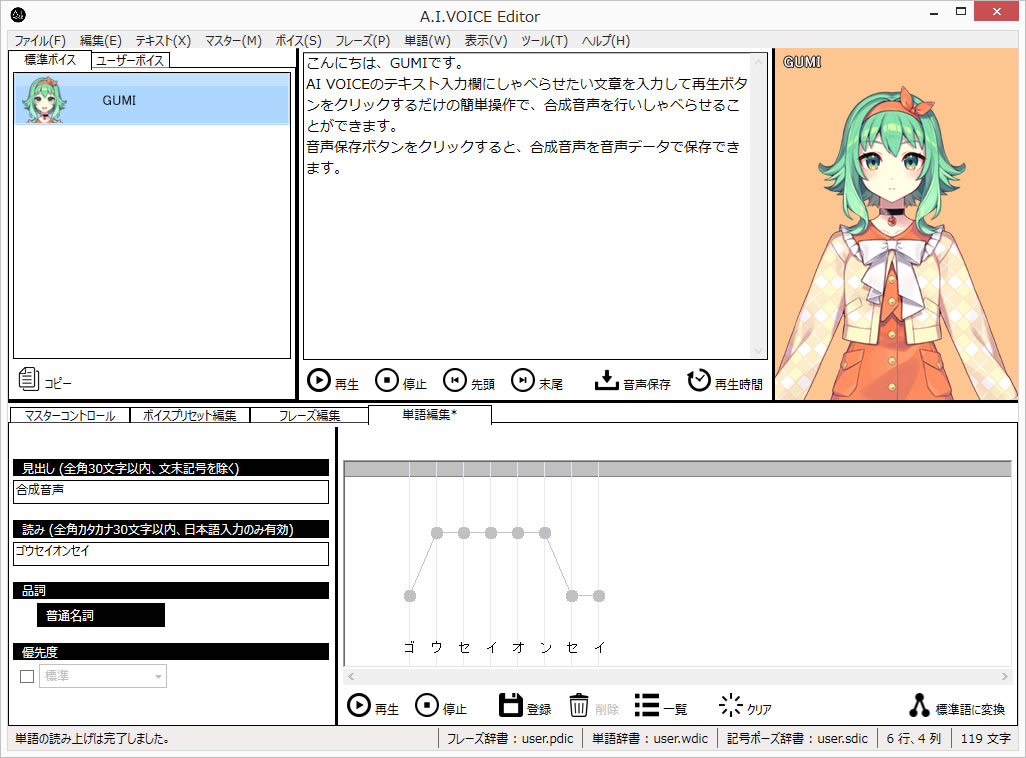Select the GUMI voice preset

(x=152, y=101)
